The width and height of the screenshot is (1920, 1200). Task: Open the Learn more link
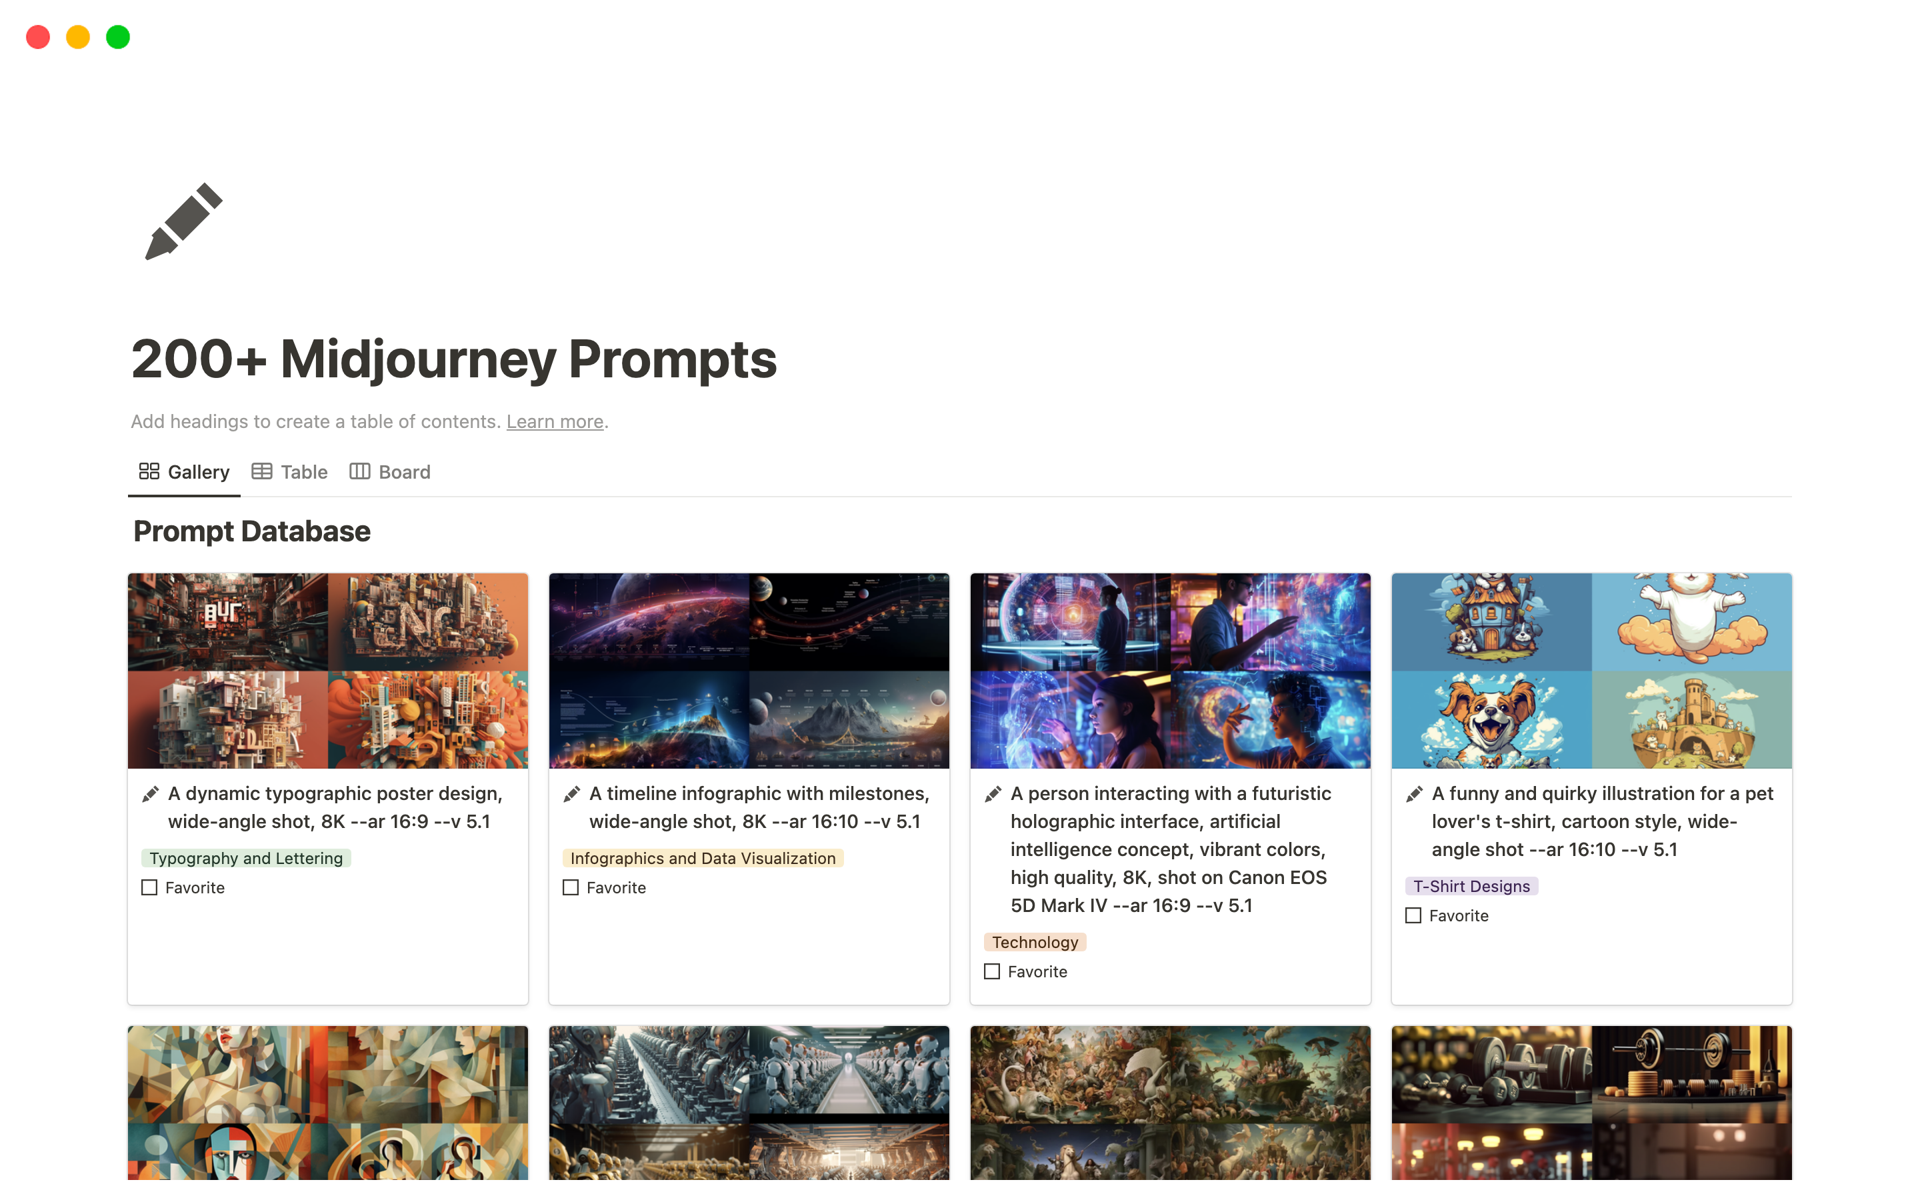tap(555, 421)
